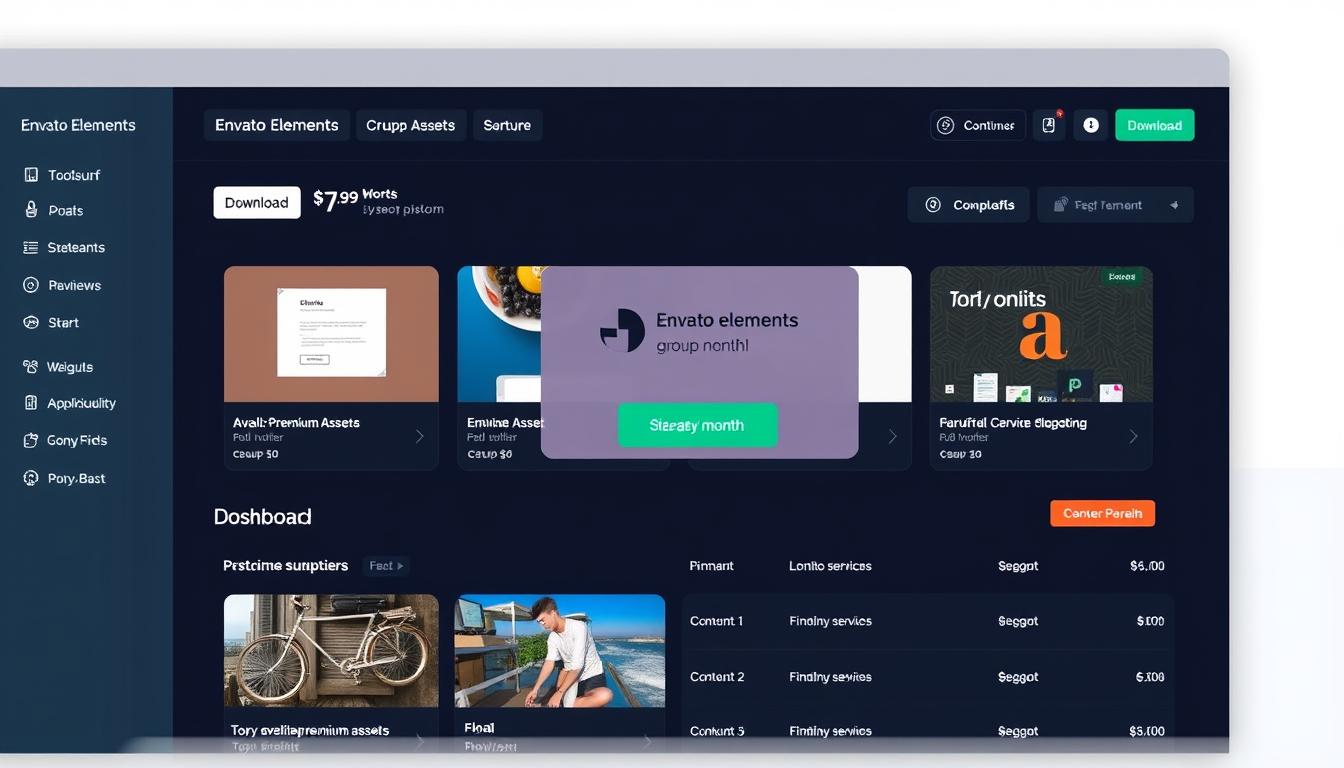Open the Envato Elements tab
This screenshot has width=1344, height=768.
pos(277,125)
